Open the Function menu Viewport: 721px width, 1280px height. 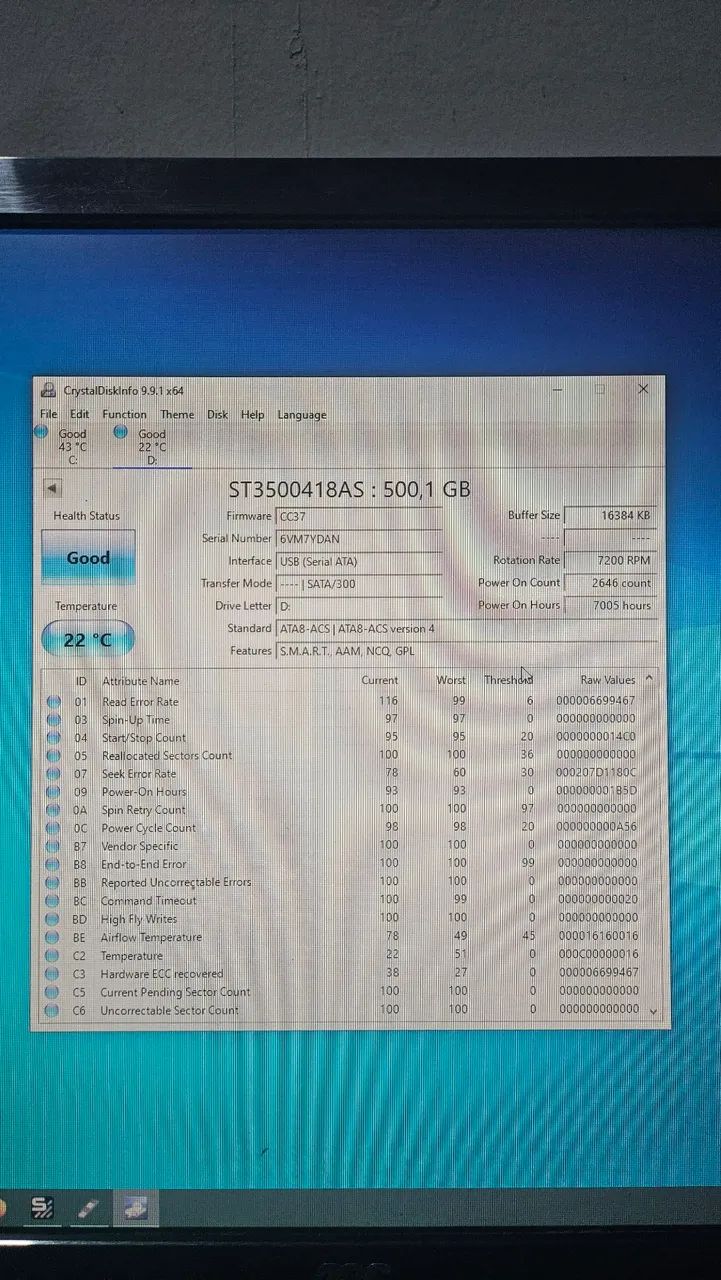(x=124, y=414)
